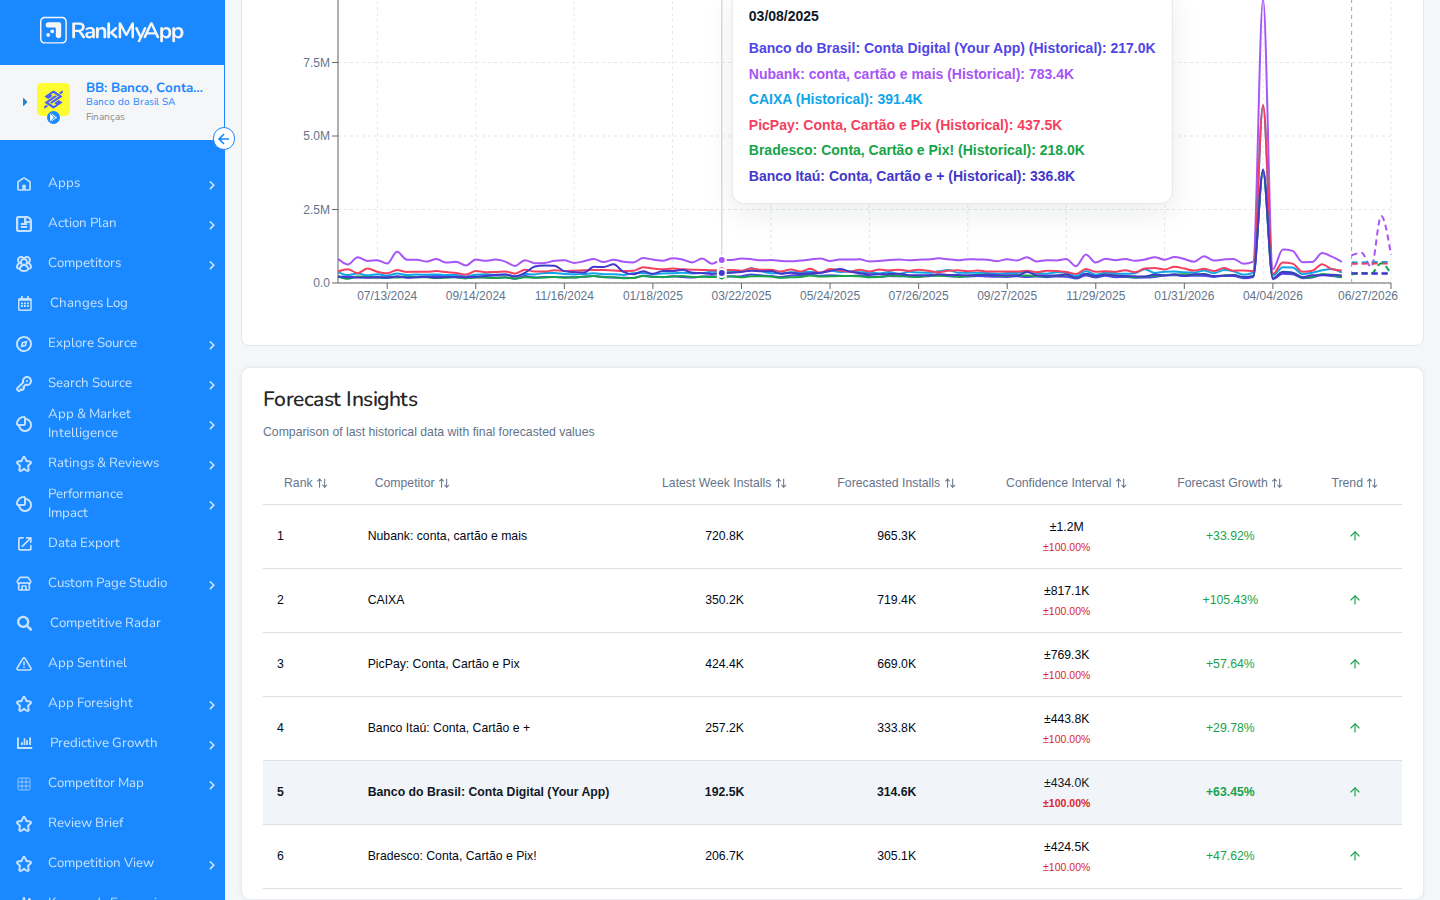Sort table by Competitor column
Screen dimensions: 1440x900
coord(412,483)
